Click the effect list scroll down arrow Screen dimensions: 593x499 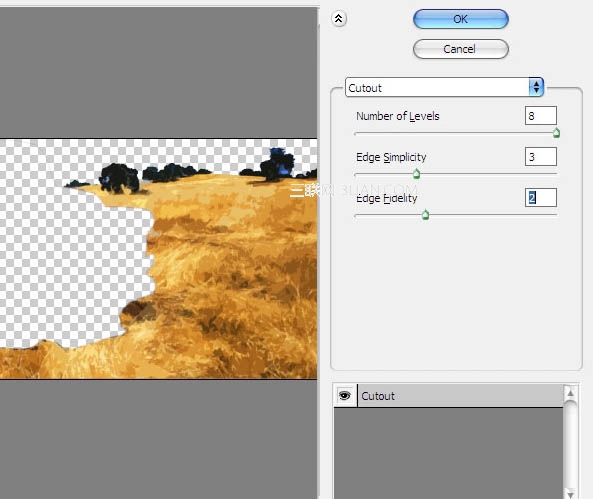pyautogui.click(x=570, y=493)
